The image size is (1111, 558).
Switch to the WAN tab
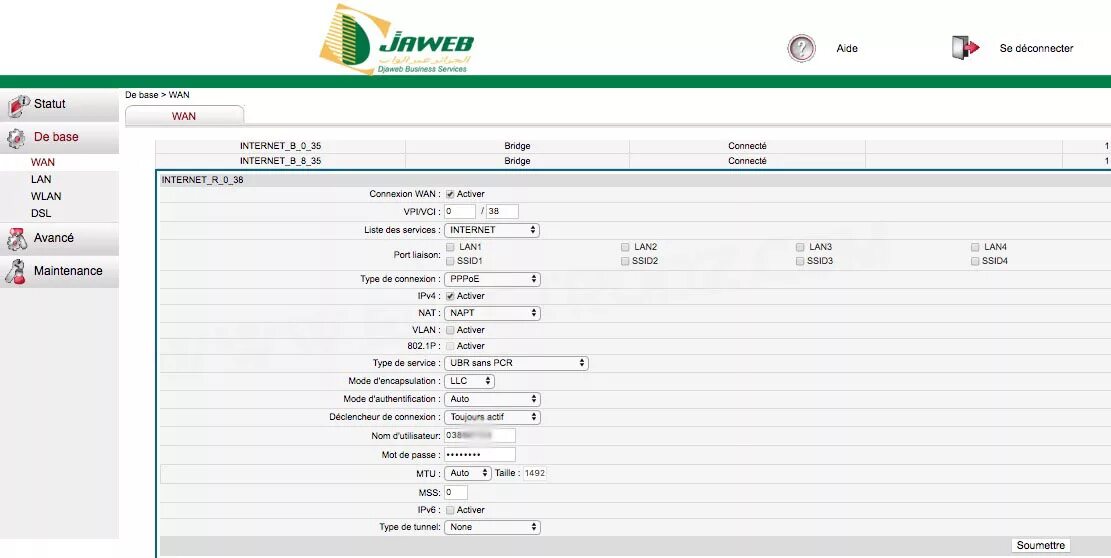(x=184, y=115)
